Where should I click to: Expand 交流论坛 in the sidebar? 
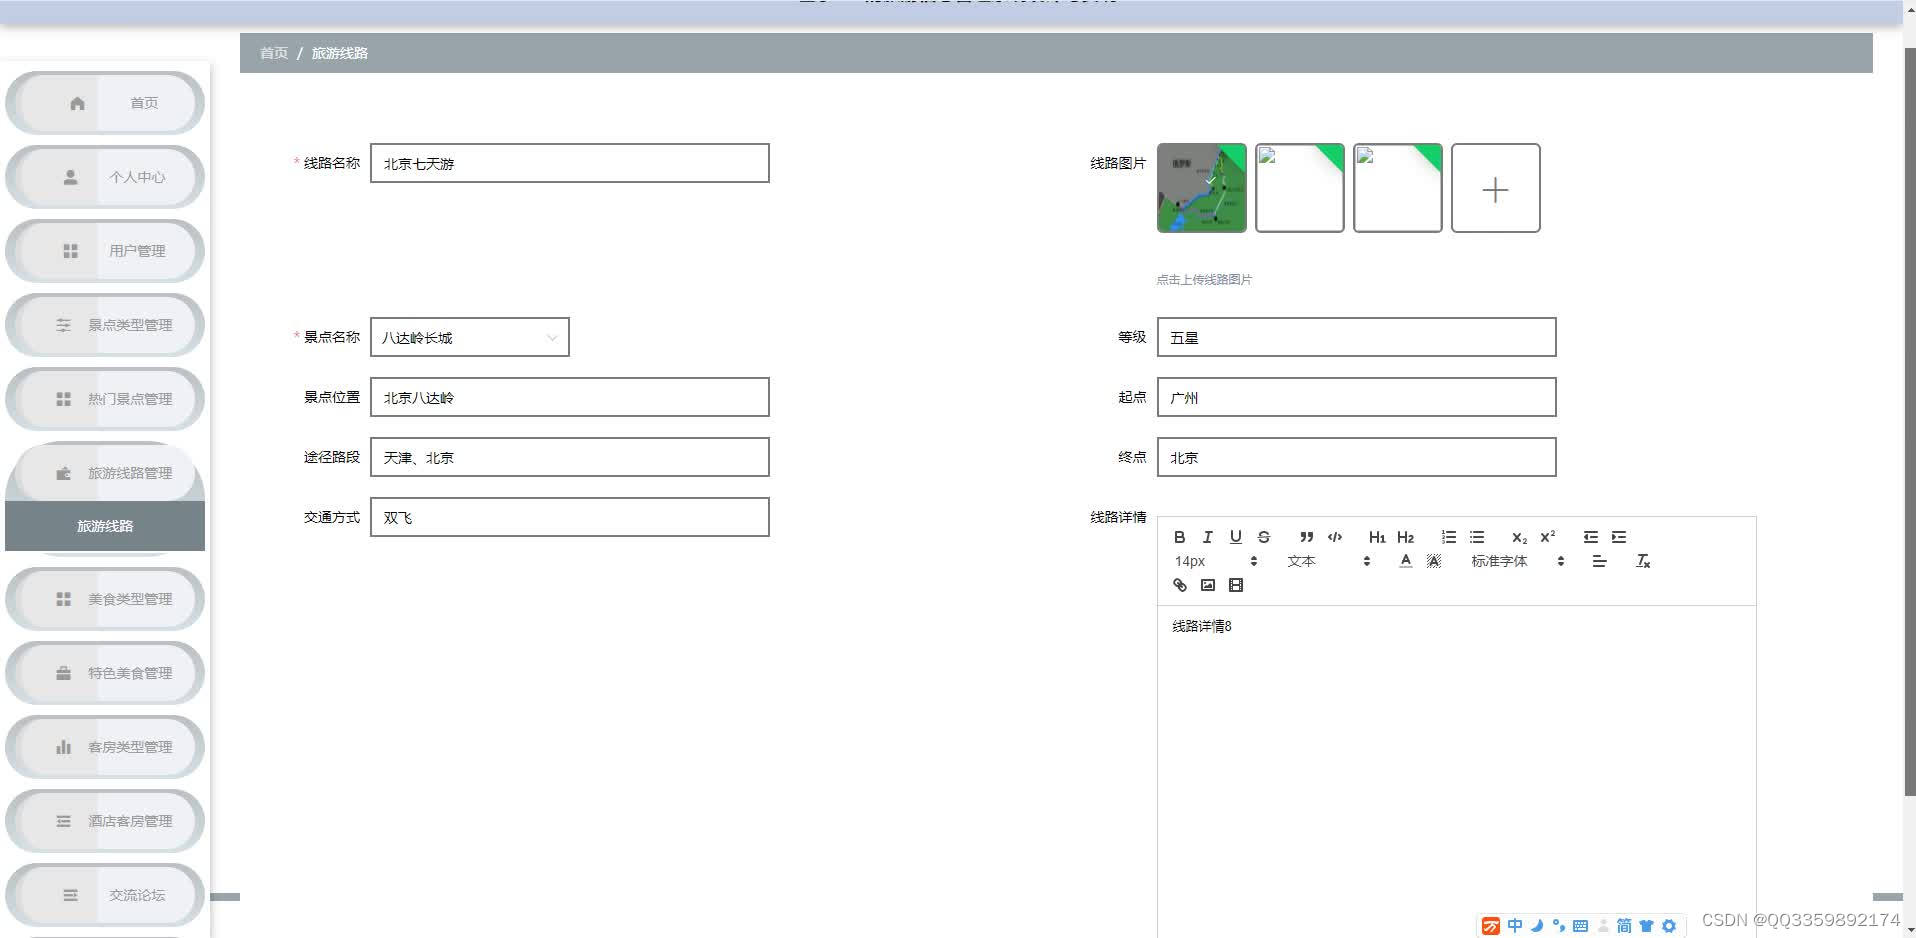coord(105,895)
